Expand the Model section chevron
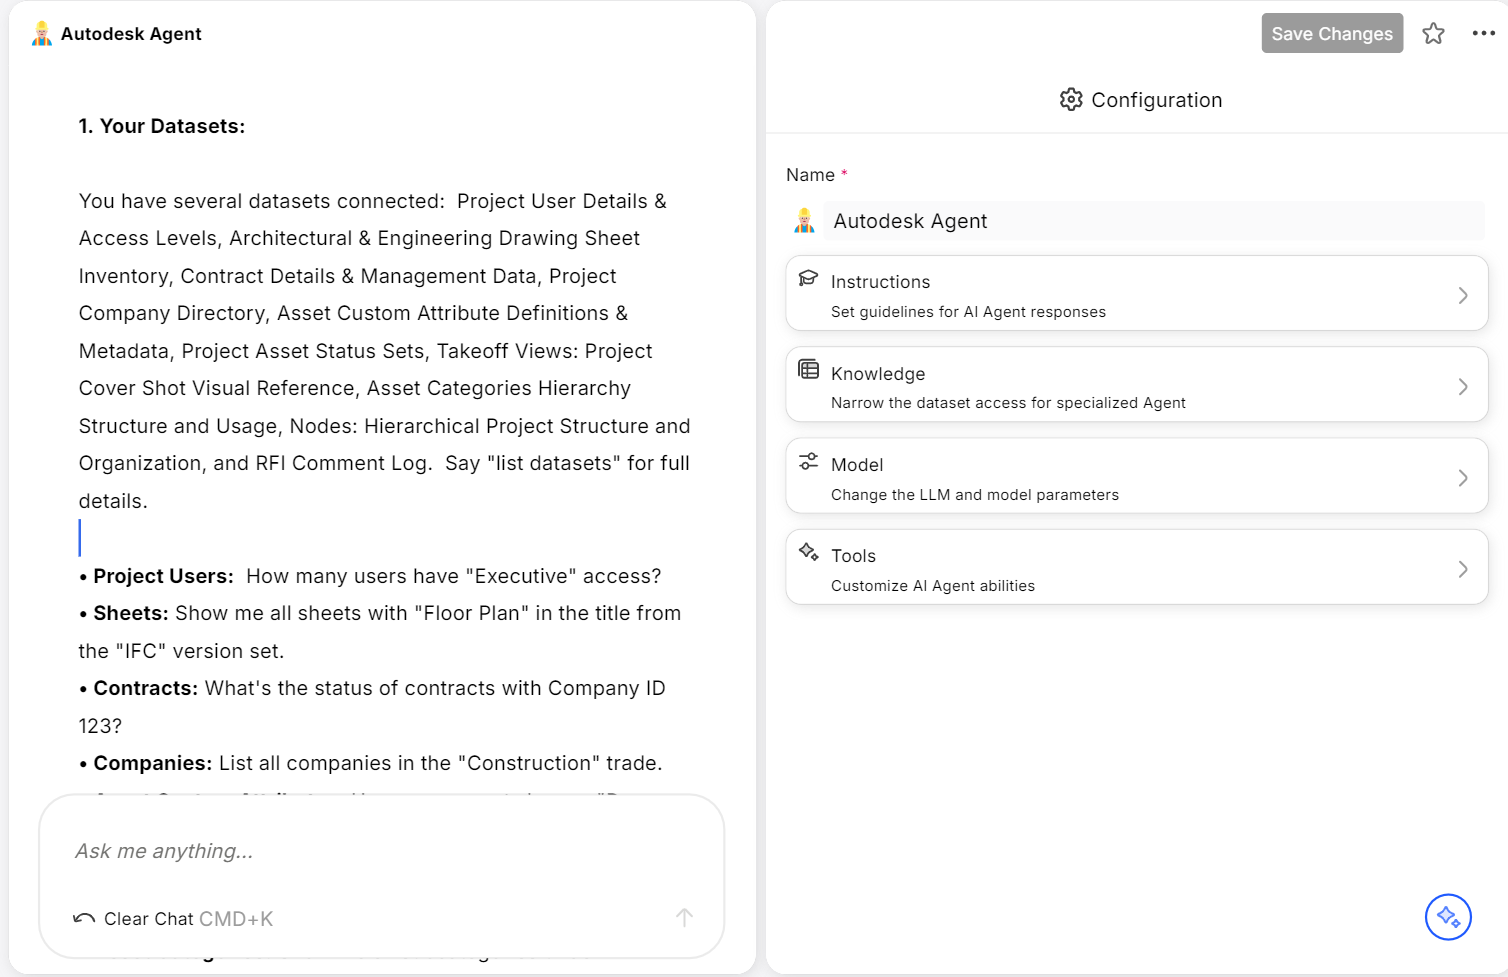Image resolution: width=1508 pixels, height=977 pixels. point(1463,478)
